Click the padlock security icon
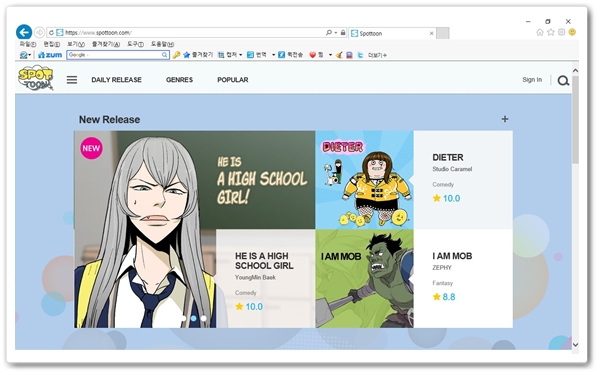600x375 pixels. [343, 33]
